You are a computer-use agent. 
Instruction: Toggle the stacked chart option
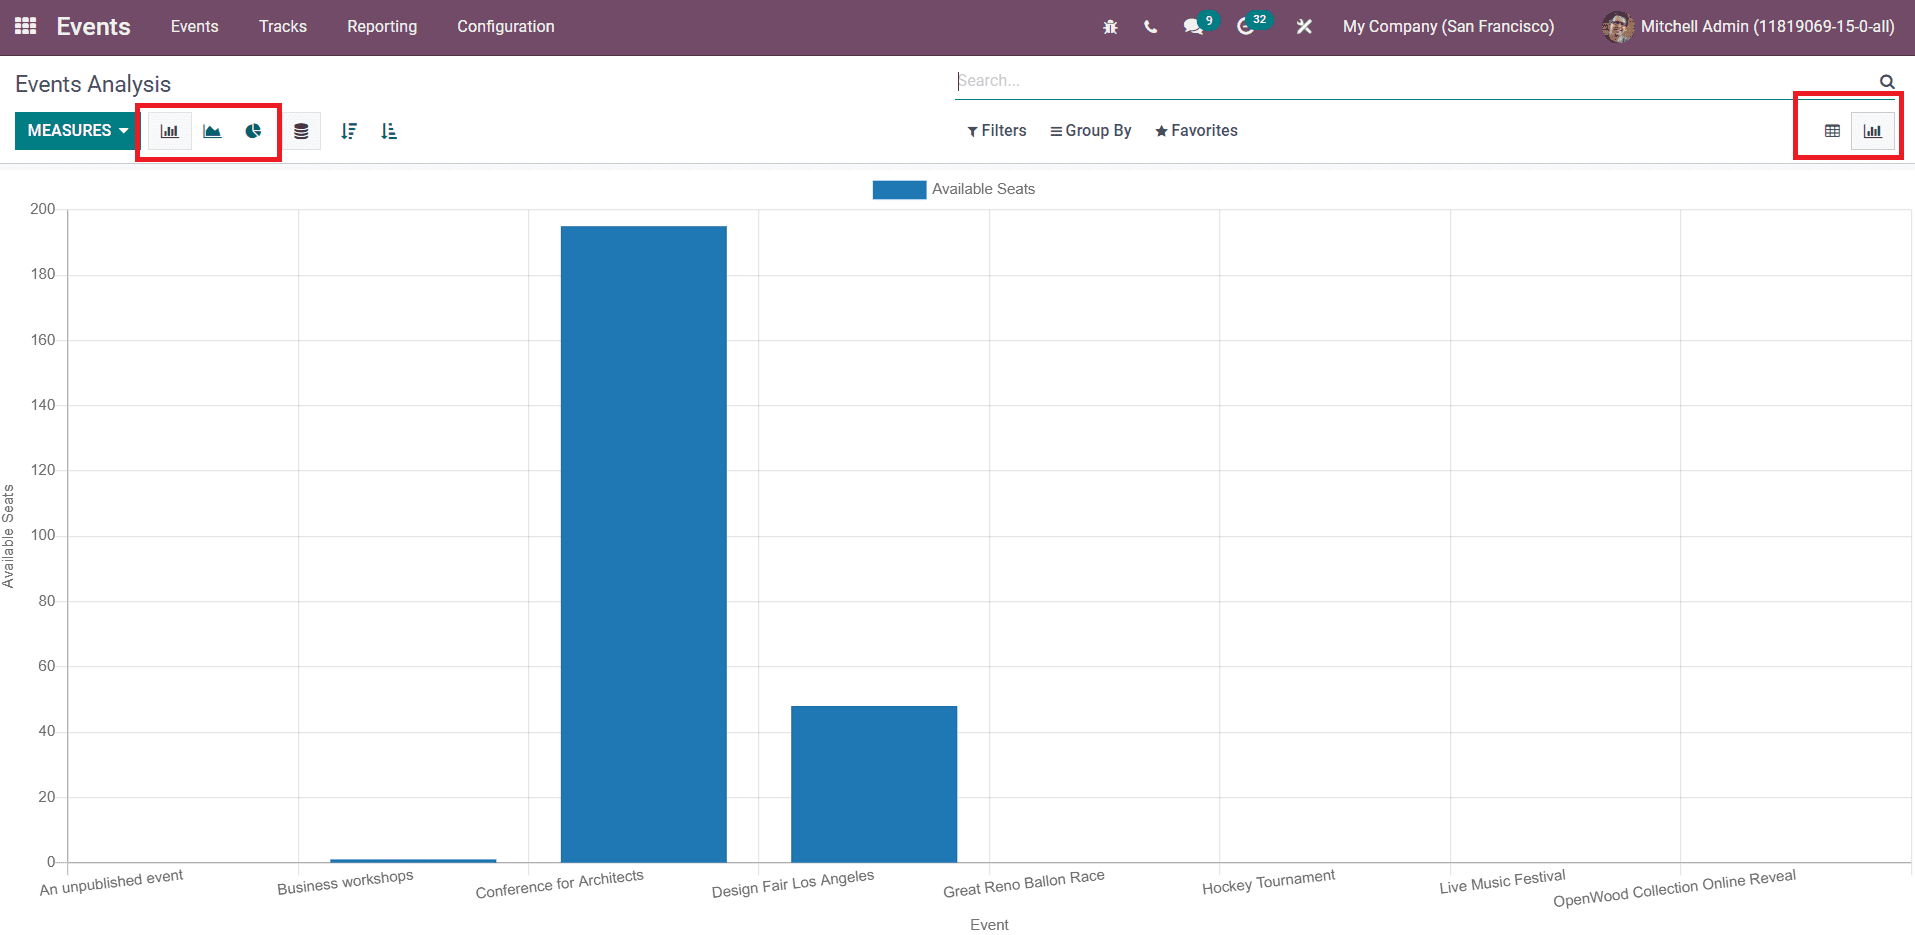pos(303,130)
